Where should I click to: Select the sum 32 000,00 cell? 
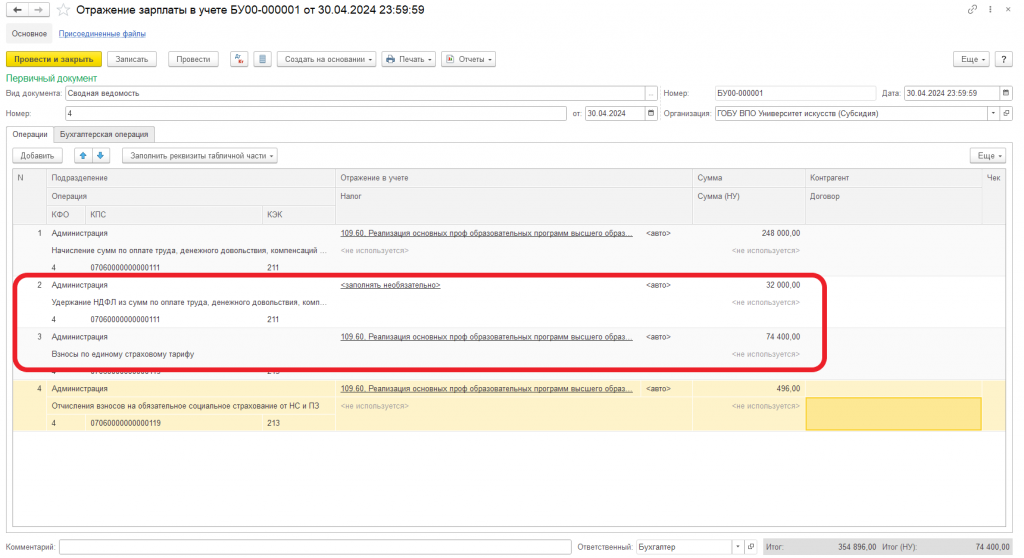coord(749,285)
